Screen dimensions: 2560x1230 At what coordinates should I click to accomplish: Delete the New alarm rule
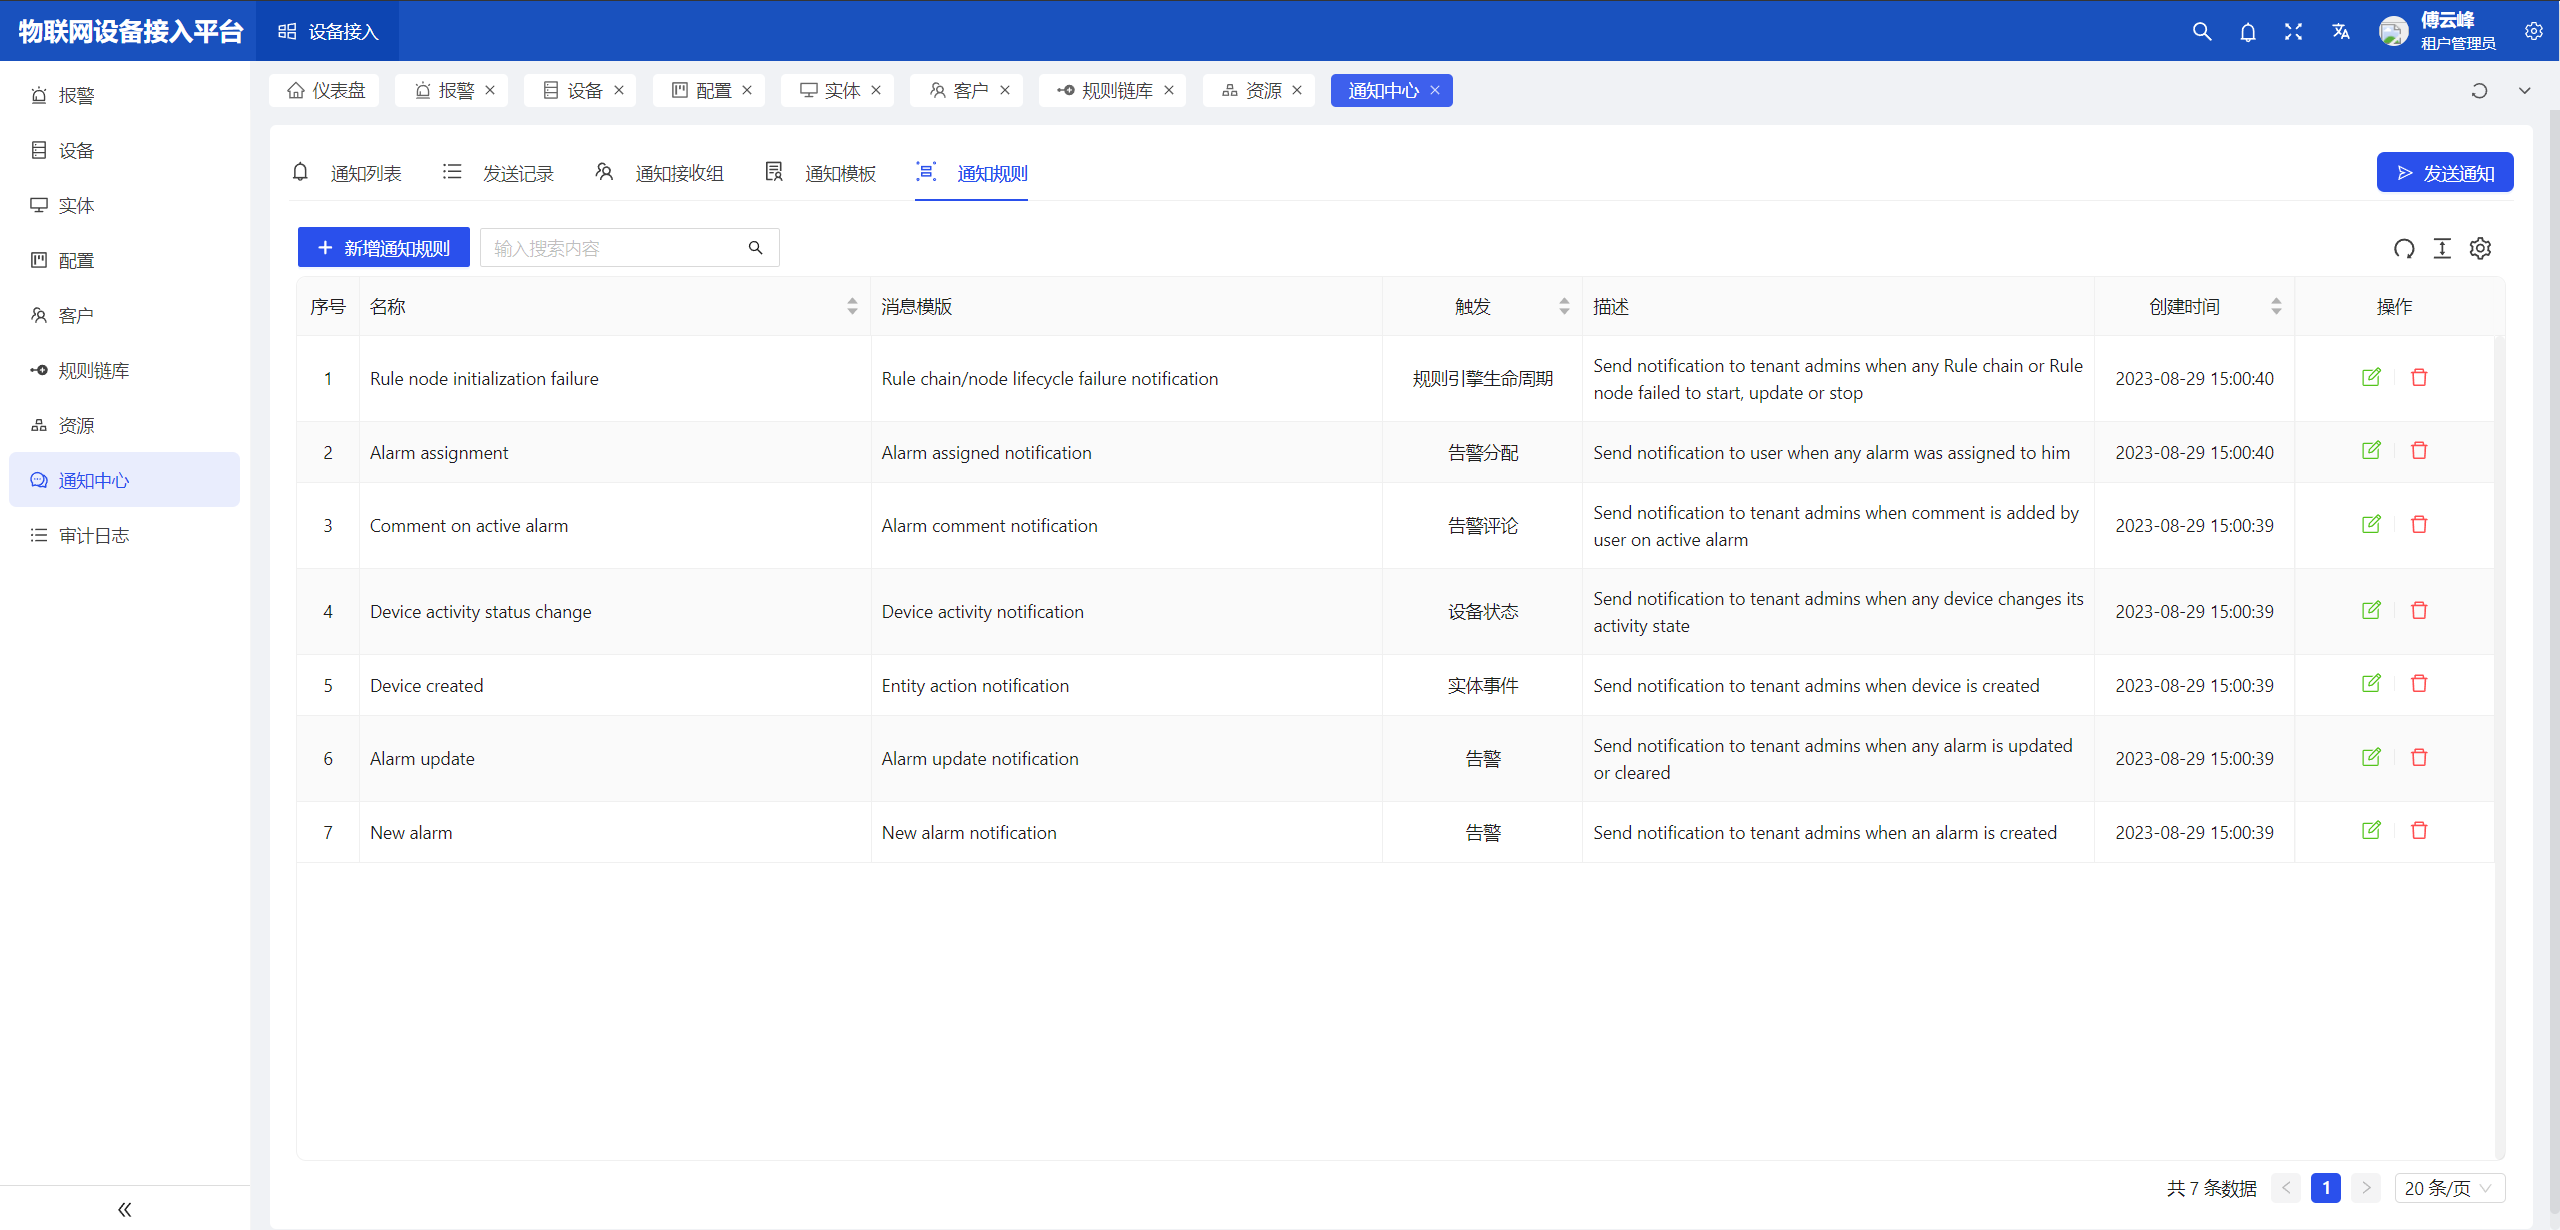click(x=2419, y=831)
